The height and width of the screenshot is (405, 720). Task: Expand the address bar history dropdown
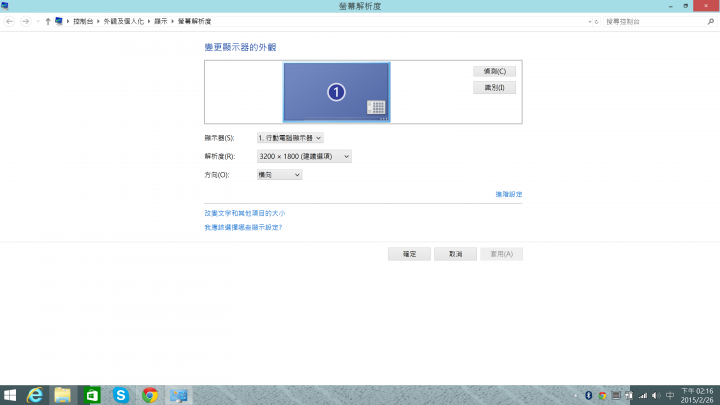590,22
